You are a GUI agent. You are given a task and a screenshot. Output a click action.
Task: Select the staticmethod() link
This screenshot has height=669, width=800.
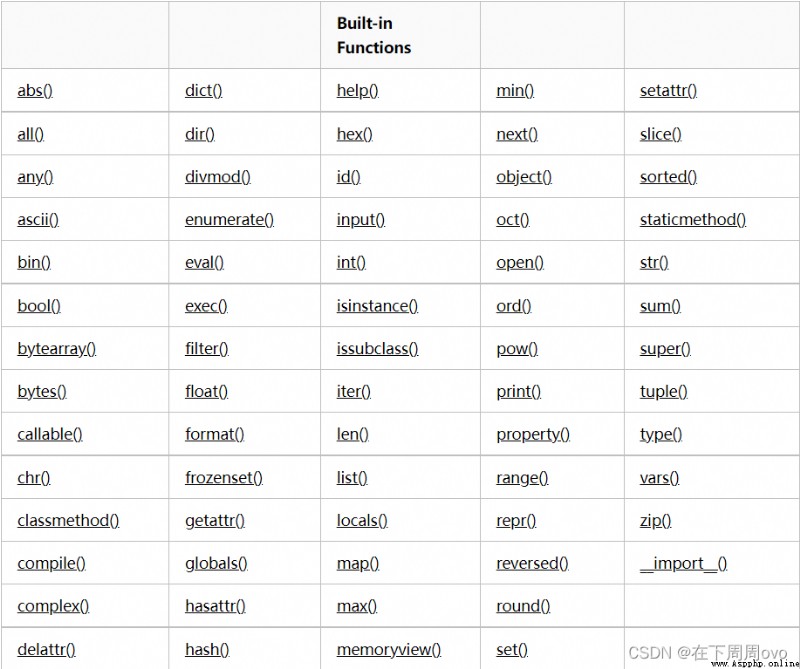692,220
